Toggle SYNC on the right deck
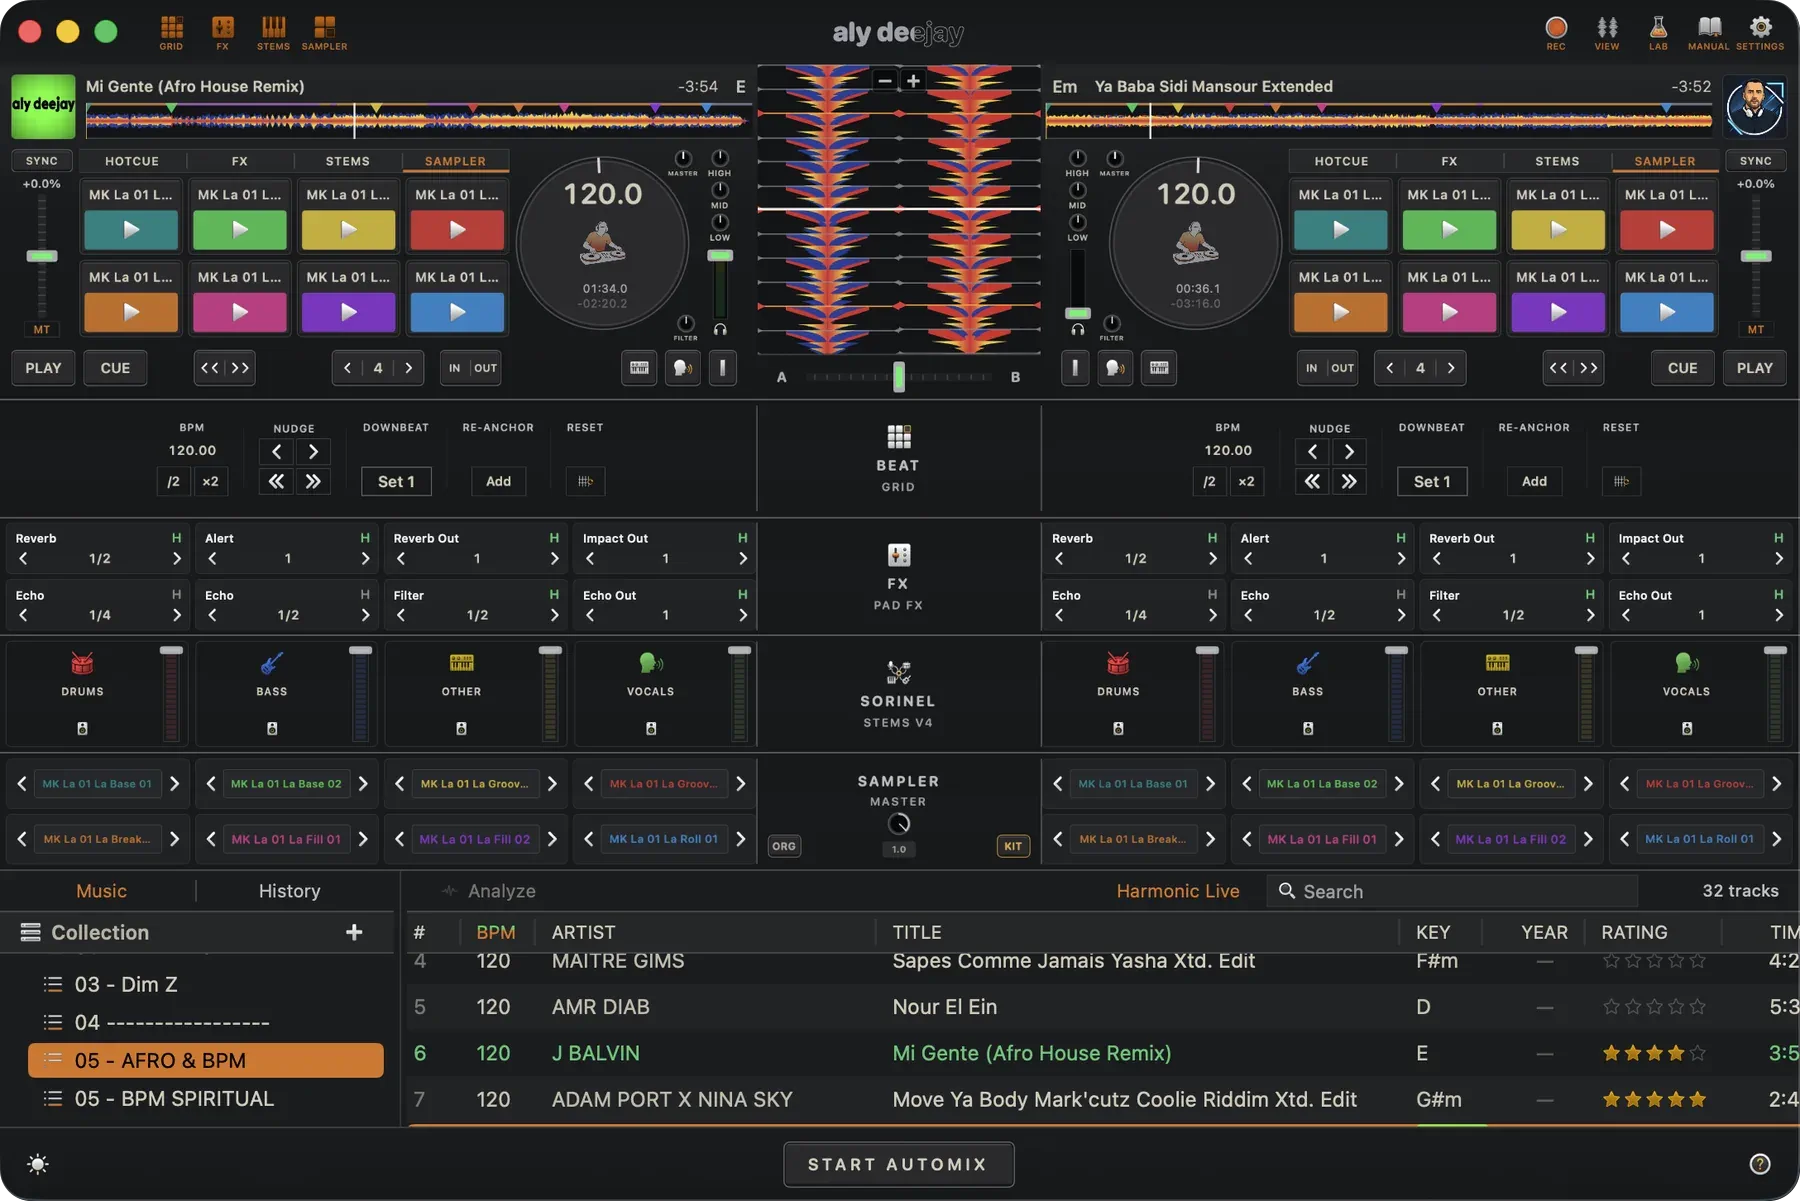 1755,161
